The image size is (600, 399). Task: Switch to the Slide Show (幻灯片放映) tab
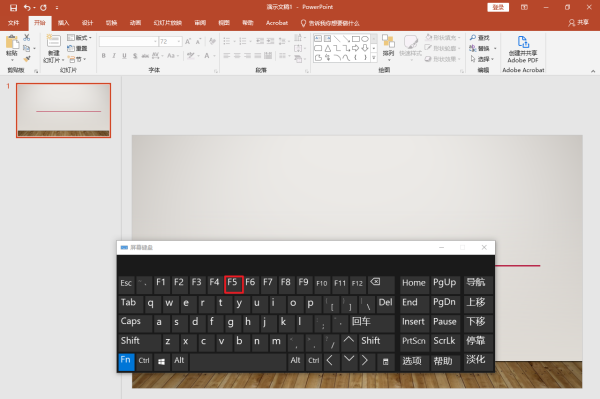tap(168, 23)
